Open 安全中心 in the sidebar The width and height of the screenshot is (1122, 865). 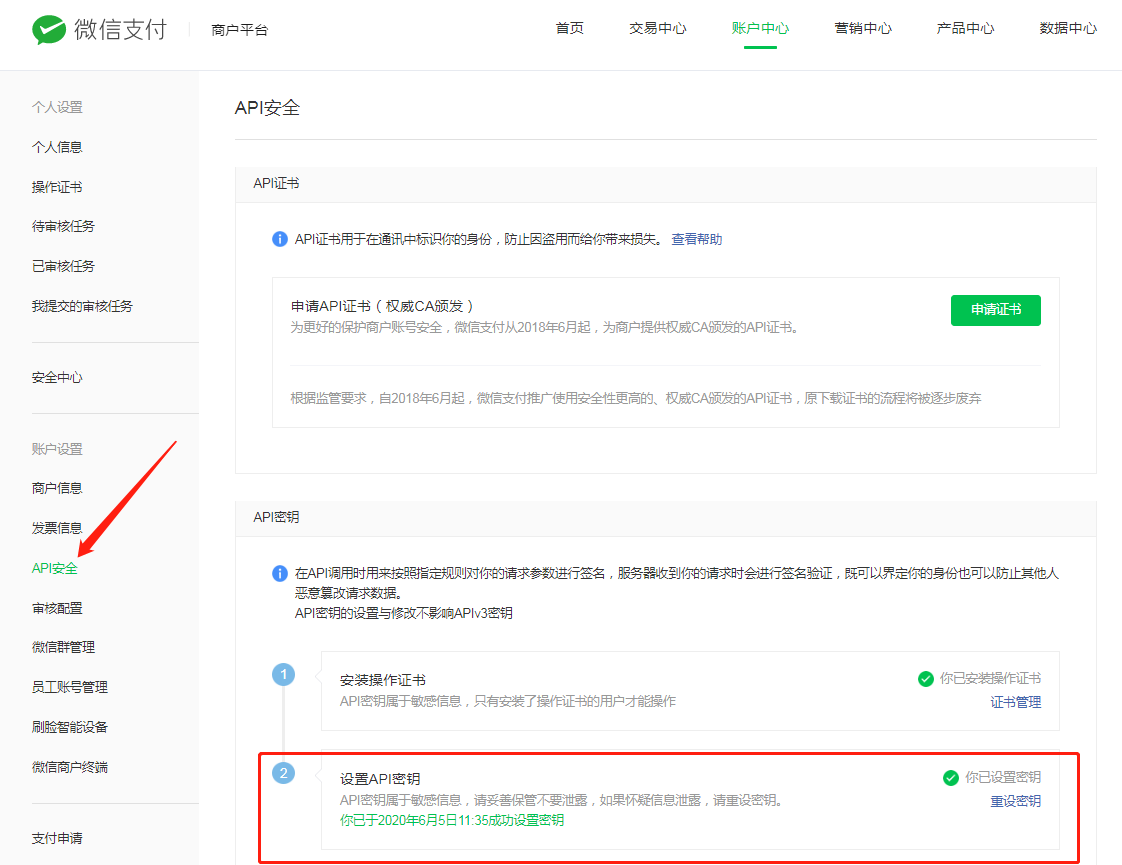(57, 377)
